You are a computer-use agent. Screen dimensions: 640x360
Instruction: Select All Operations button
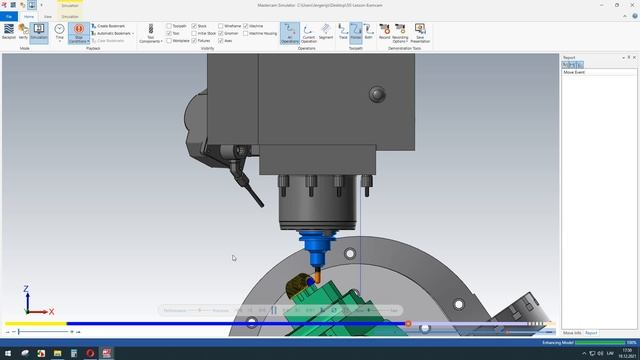pos(289,33)
